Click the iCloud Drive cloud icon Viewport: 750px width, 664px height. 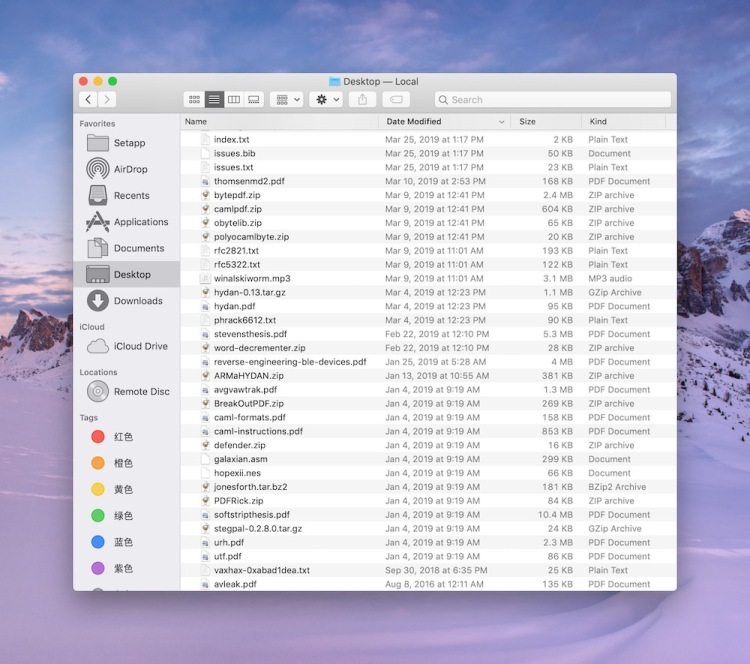[98, 346]
